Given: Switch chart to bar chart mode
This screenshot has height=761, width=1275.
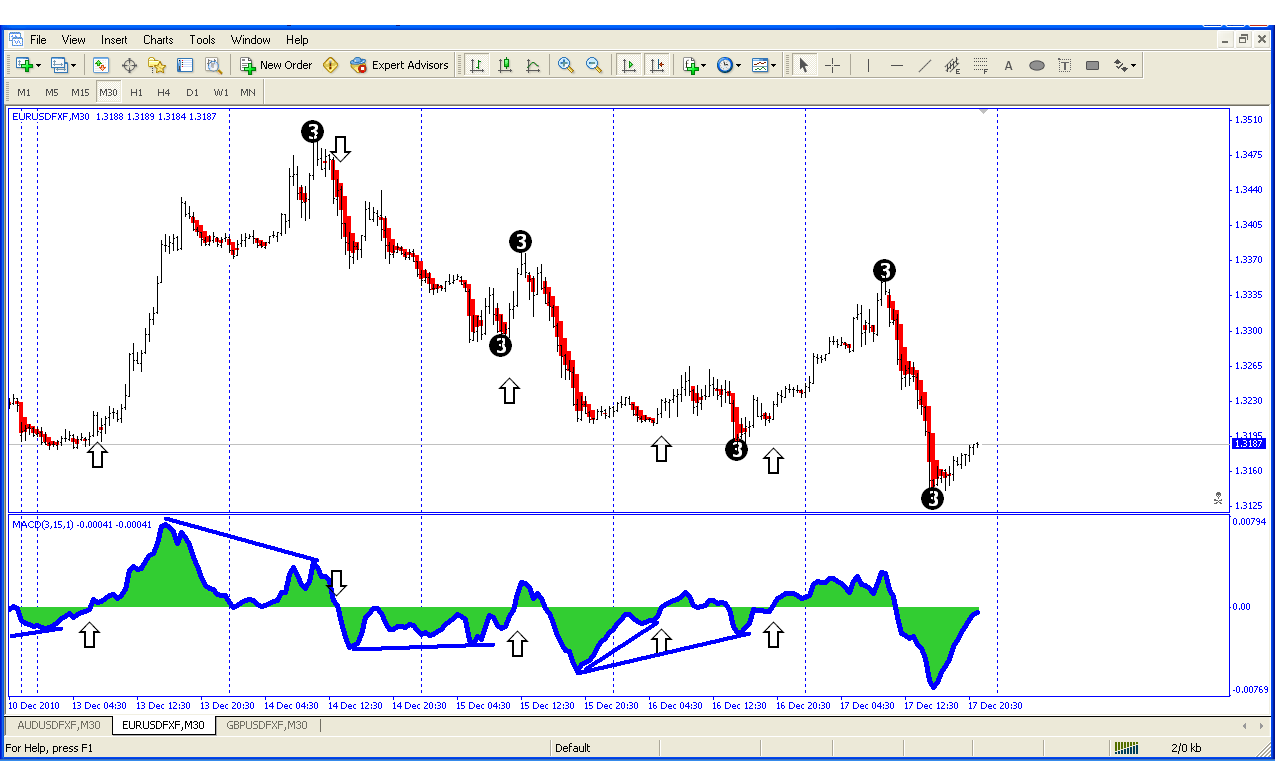Looking at the screenshot, I should (x=477, y=65).
